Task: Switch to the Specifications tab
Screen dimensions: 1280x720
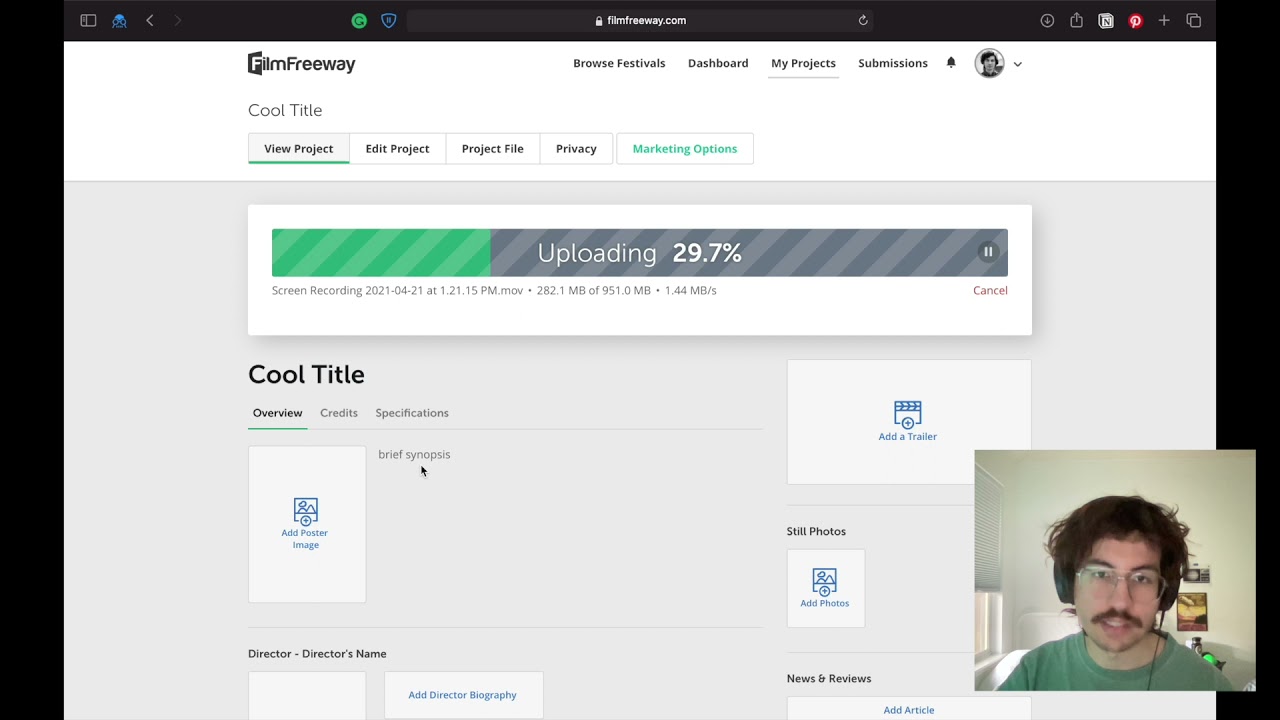Action: pyautogui.click(x=412, y=413)
